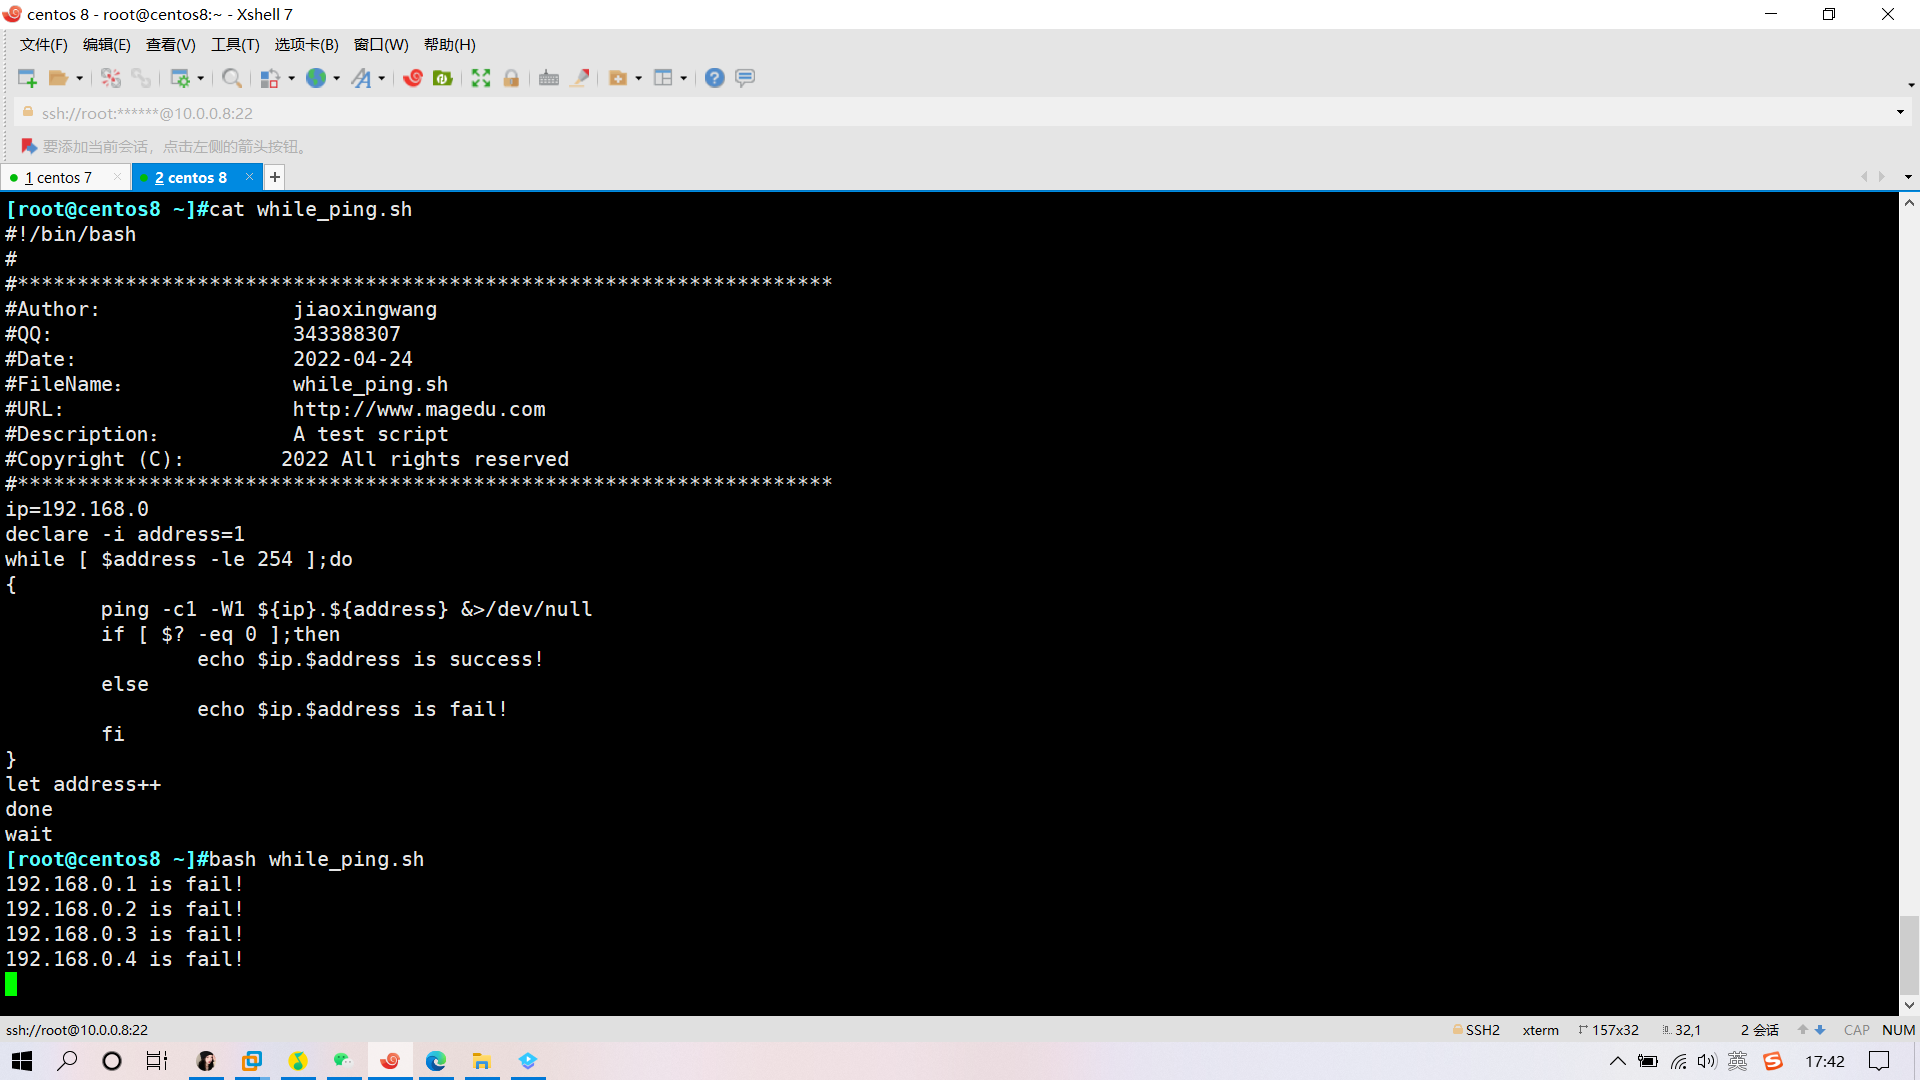This screenshot has height=1080, width=1920.
Task: Open the virtual keyboard icon
Action: point(549,78)
